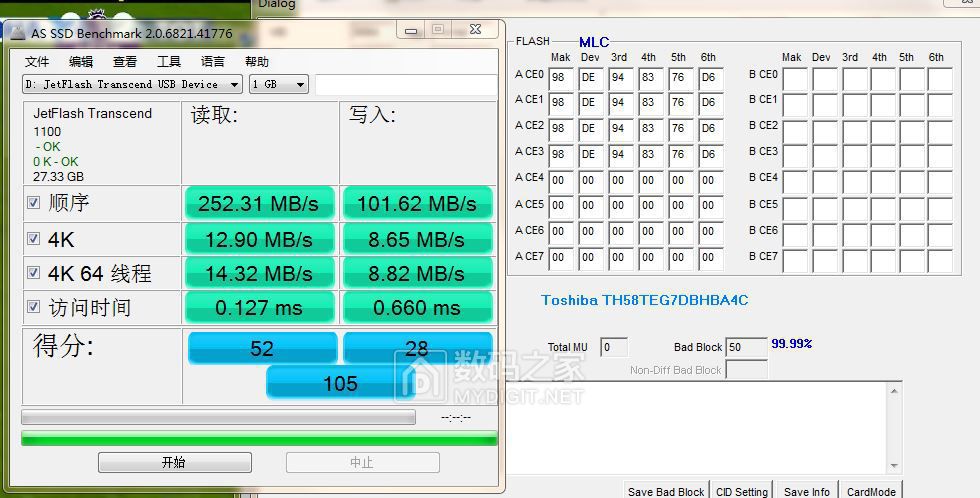Click the MLC flash type label
The width and height of the screenshot is (980, 498).
click(594, 42)
